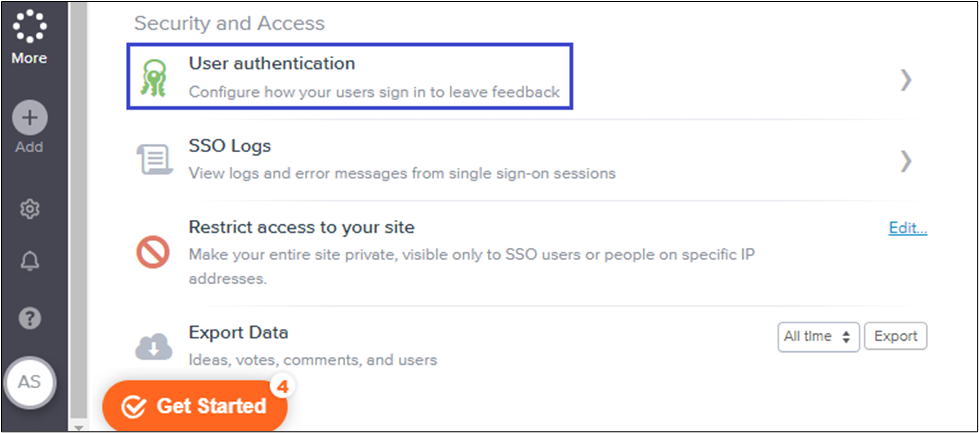Click the help question mark icon
This screenshot has height=433, width=979.
coord(29,318)
